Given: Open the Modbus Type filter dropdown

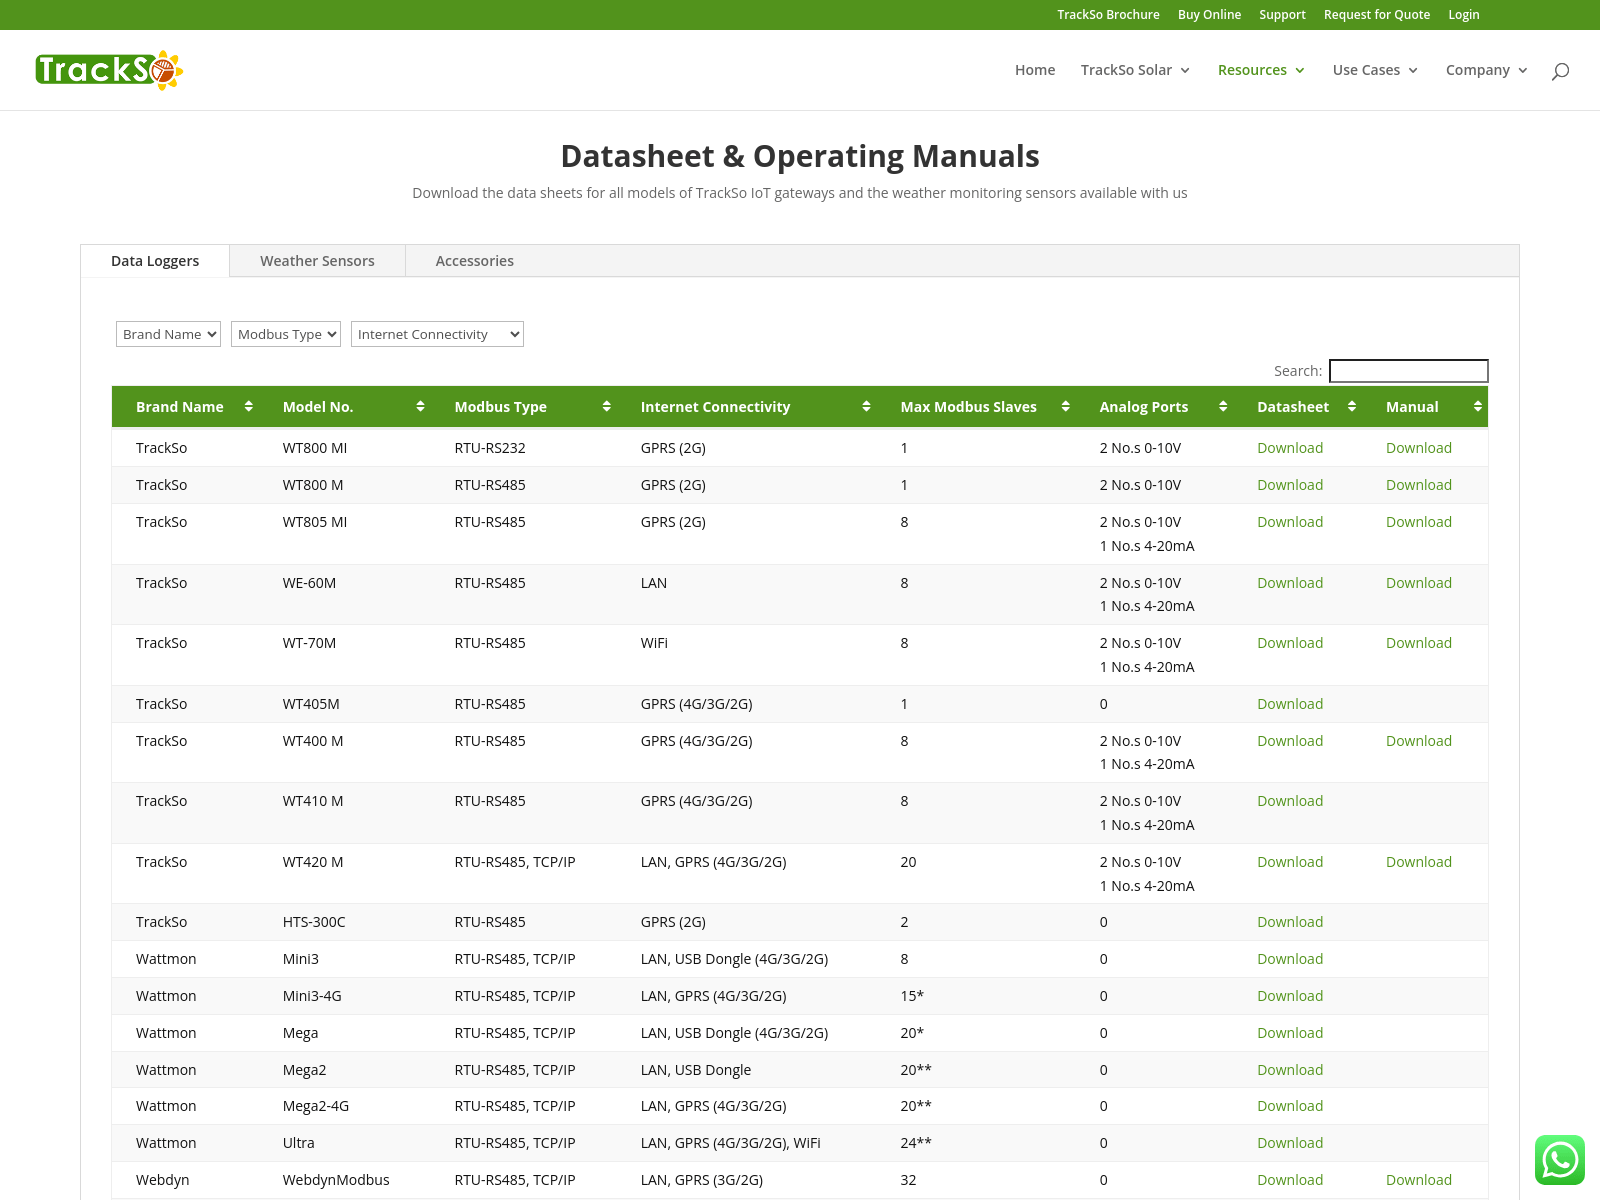Looking at the screenshot, I should point(286,334).
